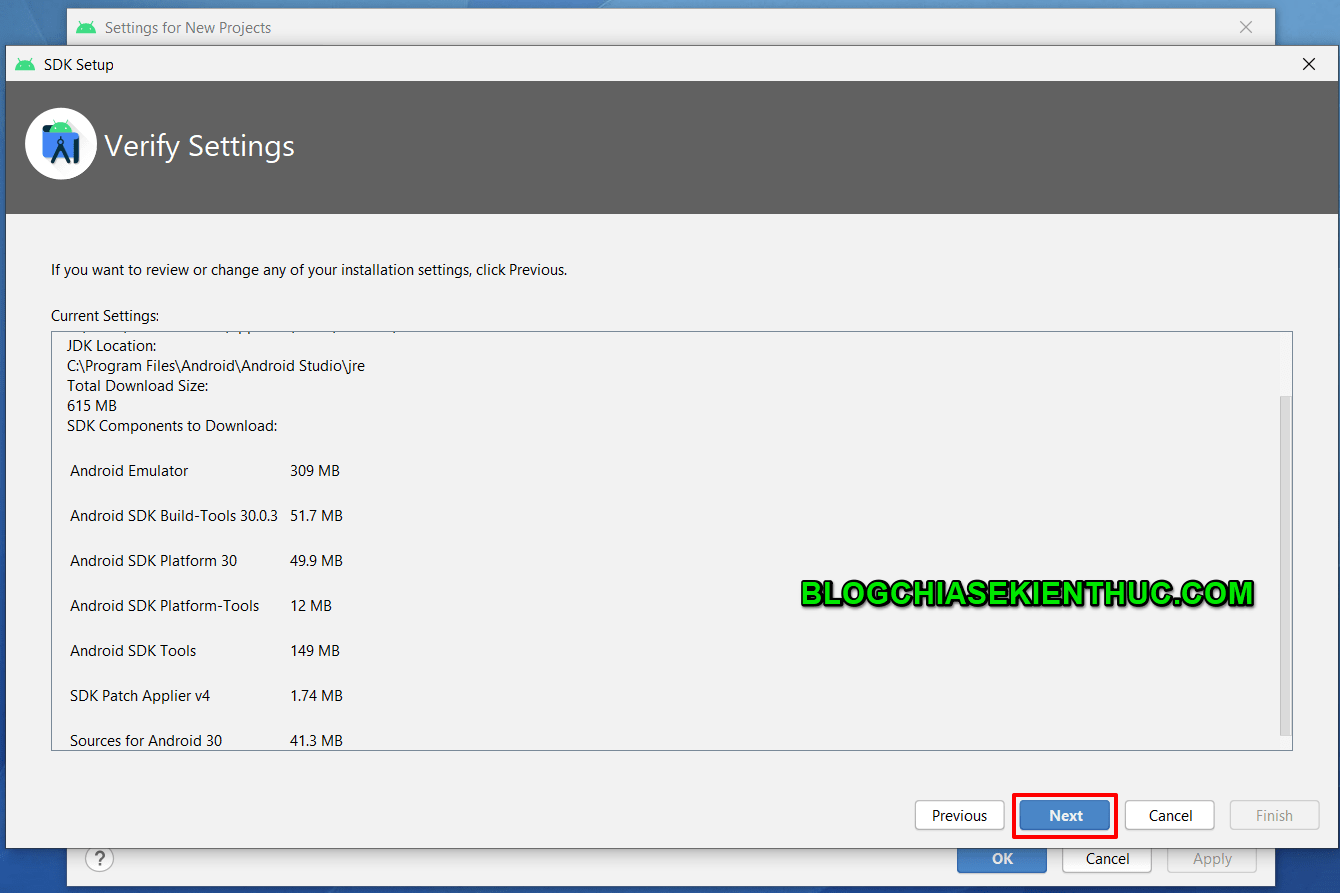Select the Android Emulator component row

pos(205,470)
